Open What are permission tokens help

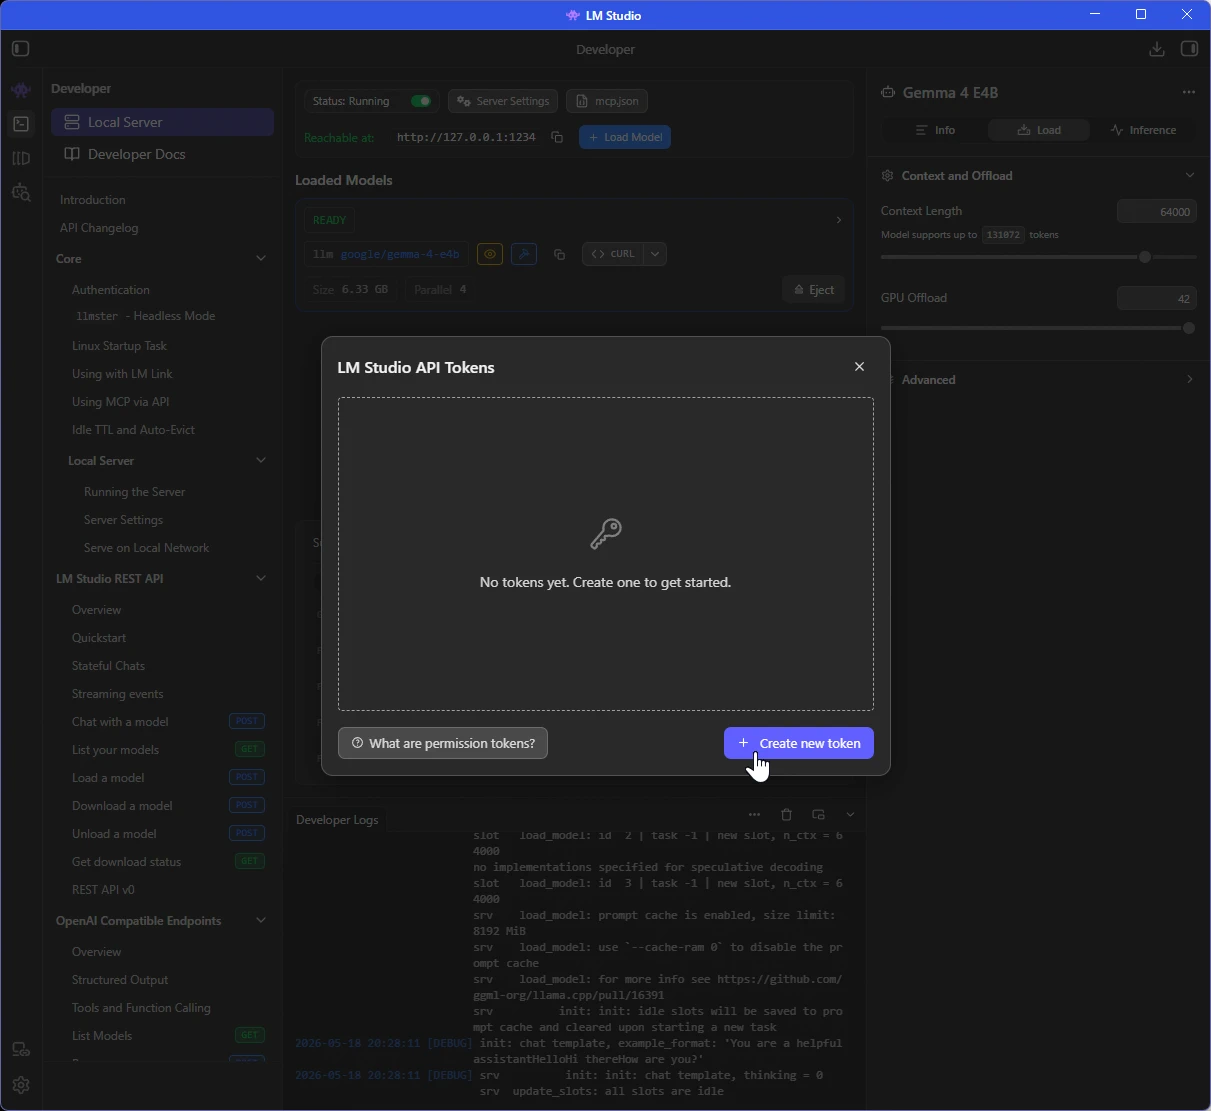tap(443, 743)
